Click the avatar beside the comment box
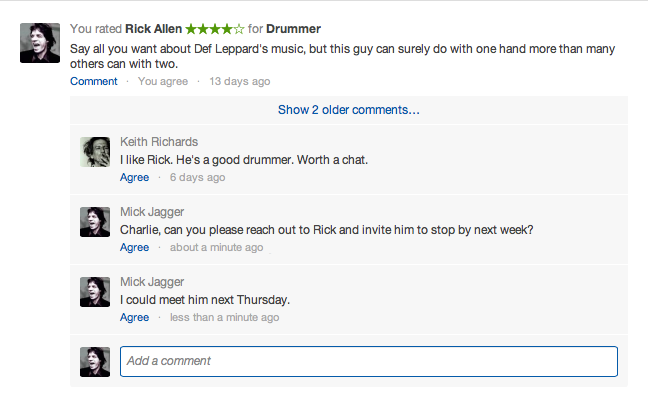This screenshot has width=648, height=413. [x=95, y=362]
